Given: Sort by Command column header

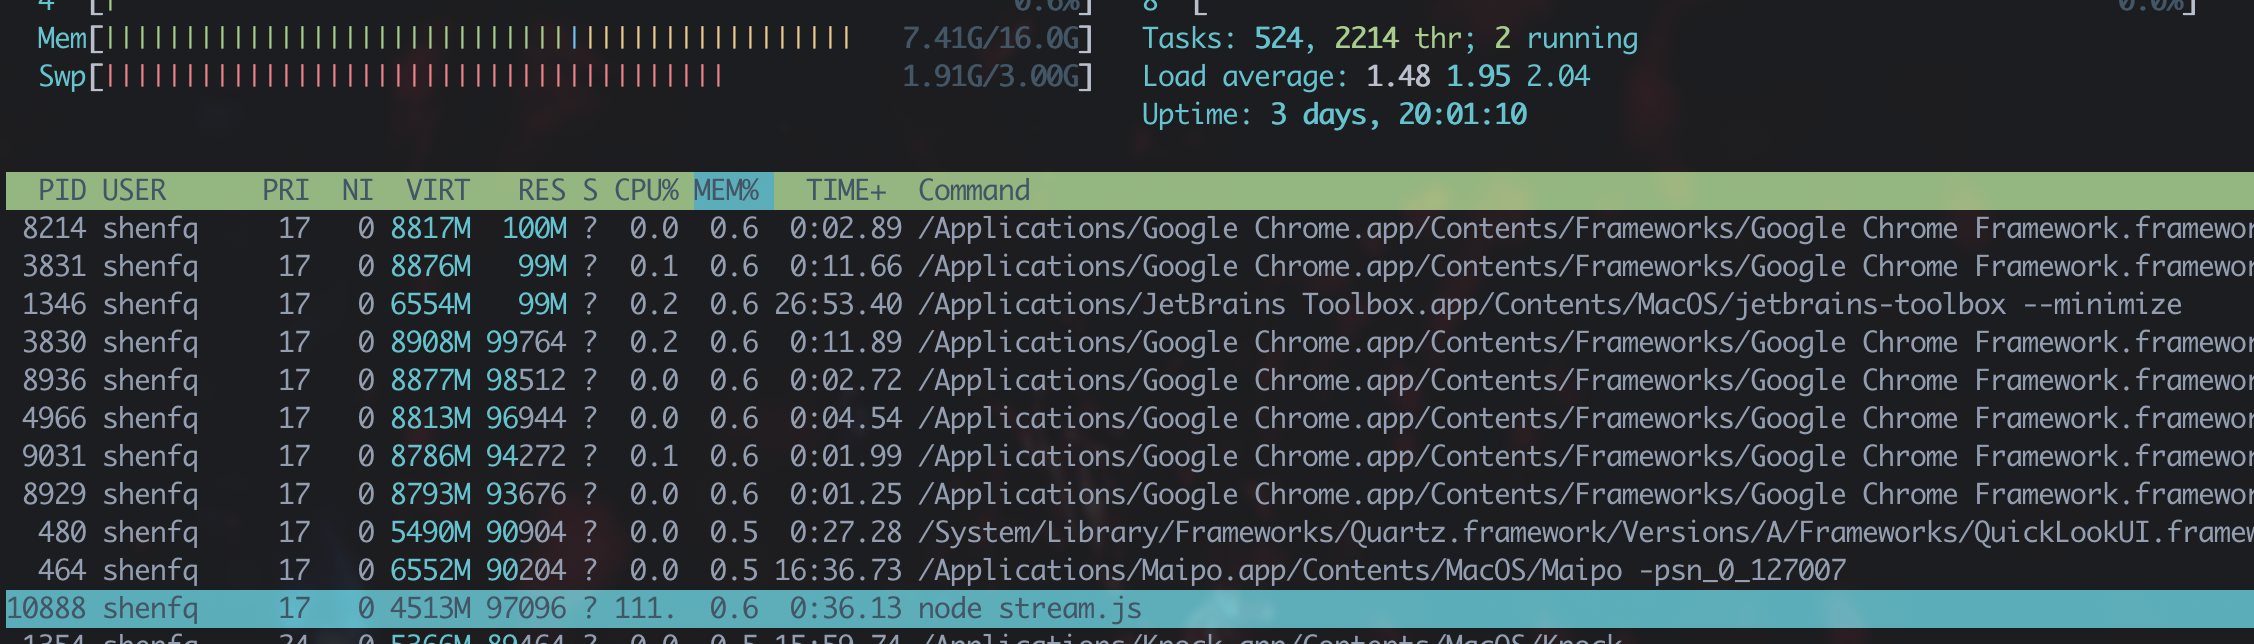Looking at the screenshot, I should click(974, 190).
